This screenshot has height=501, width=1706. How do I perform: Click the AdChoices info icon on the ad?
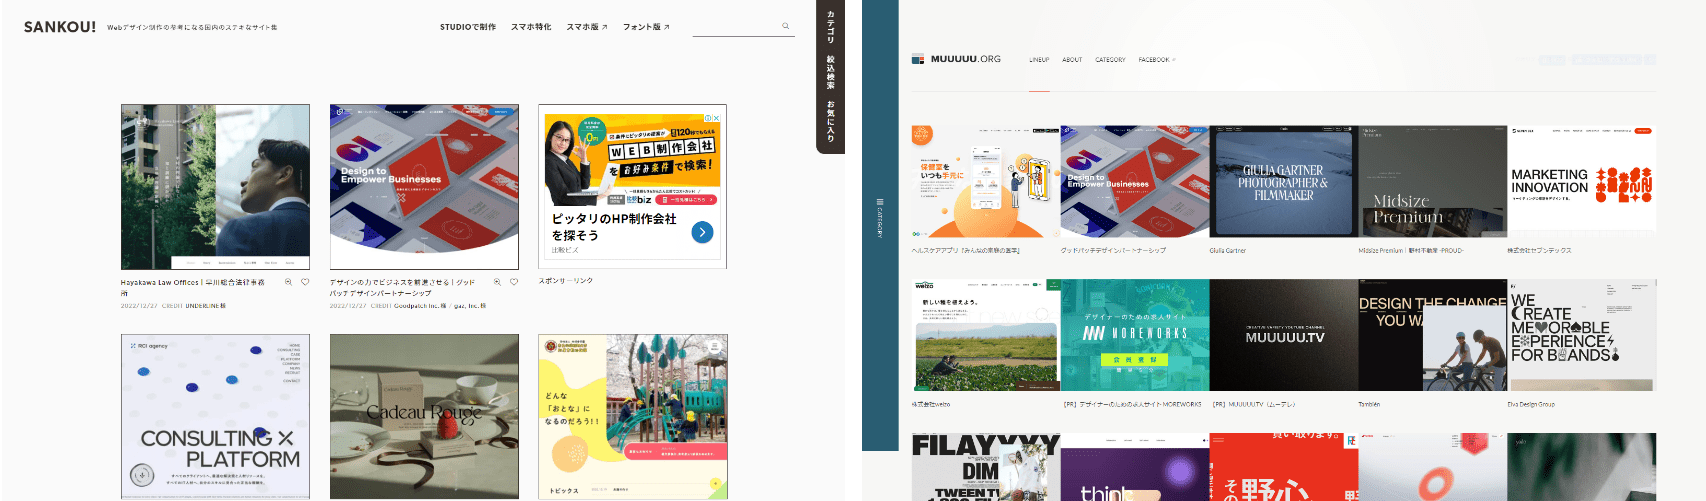click(x=708, y=118)
